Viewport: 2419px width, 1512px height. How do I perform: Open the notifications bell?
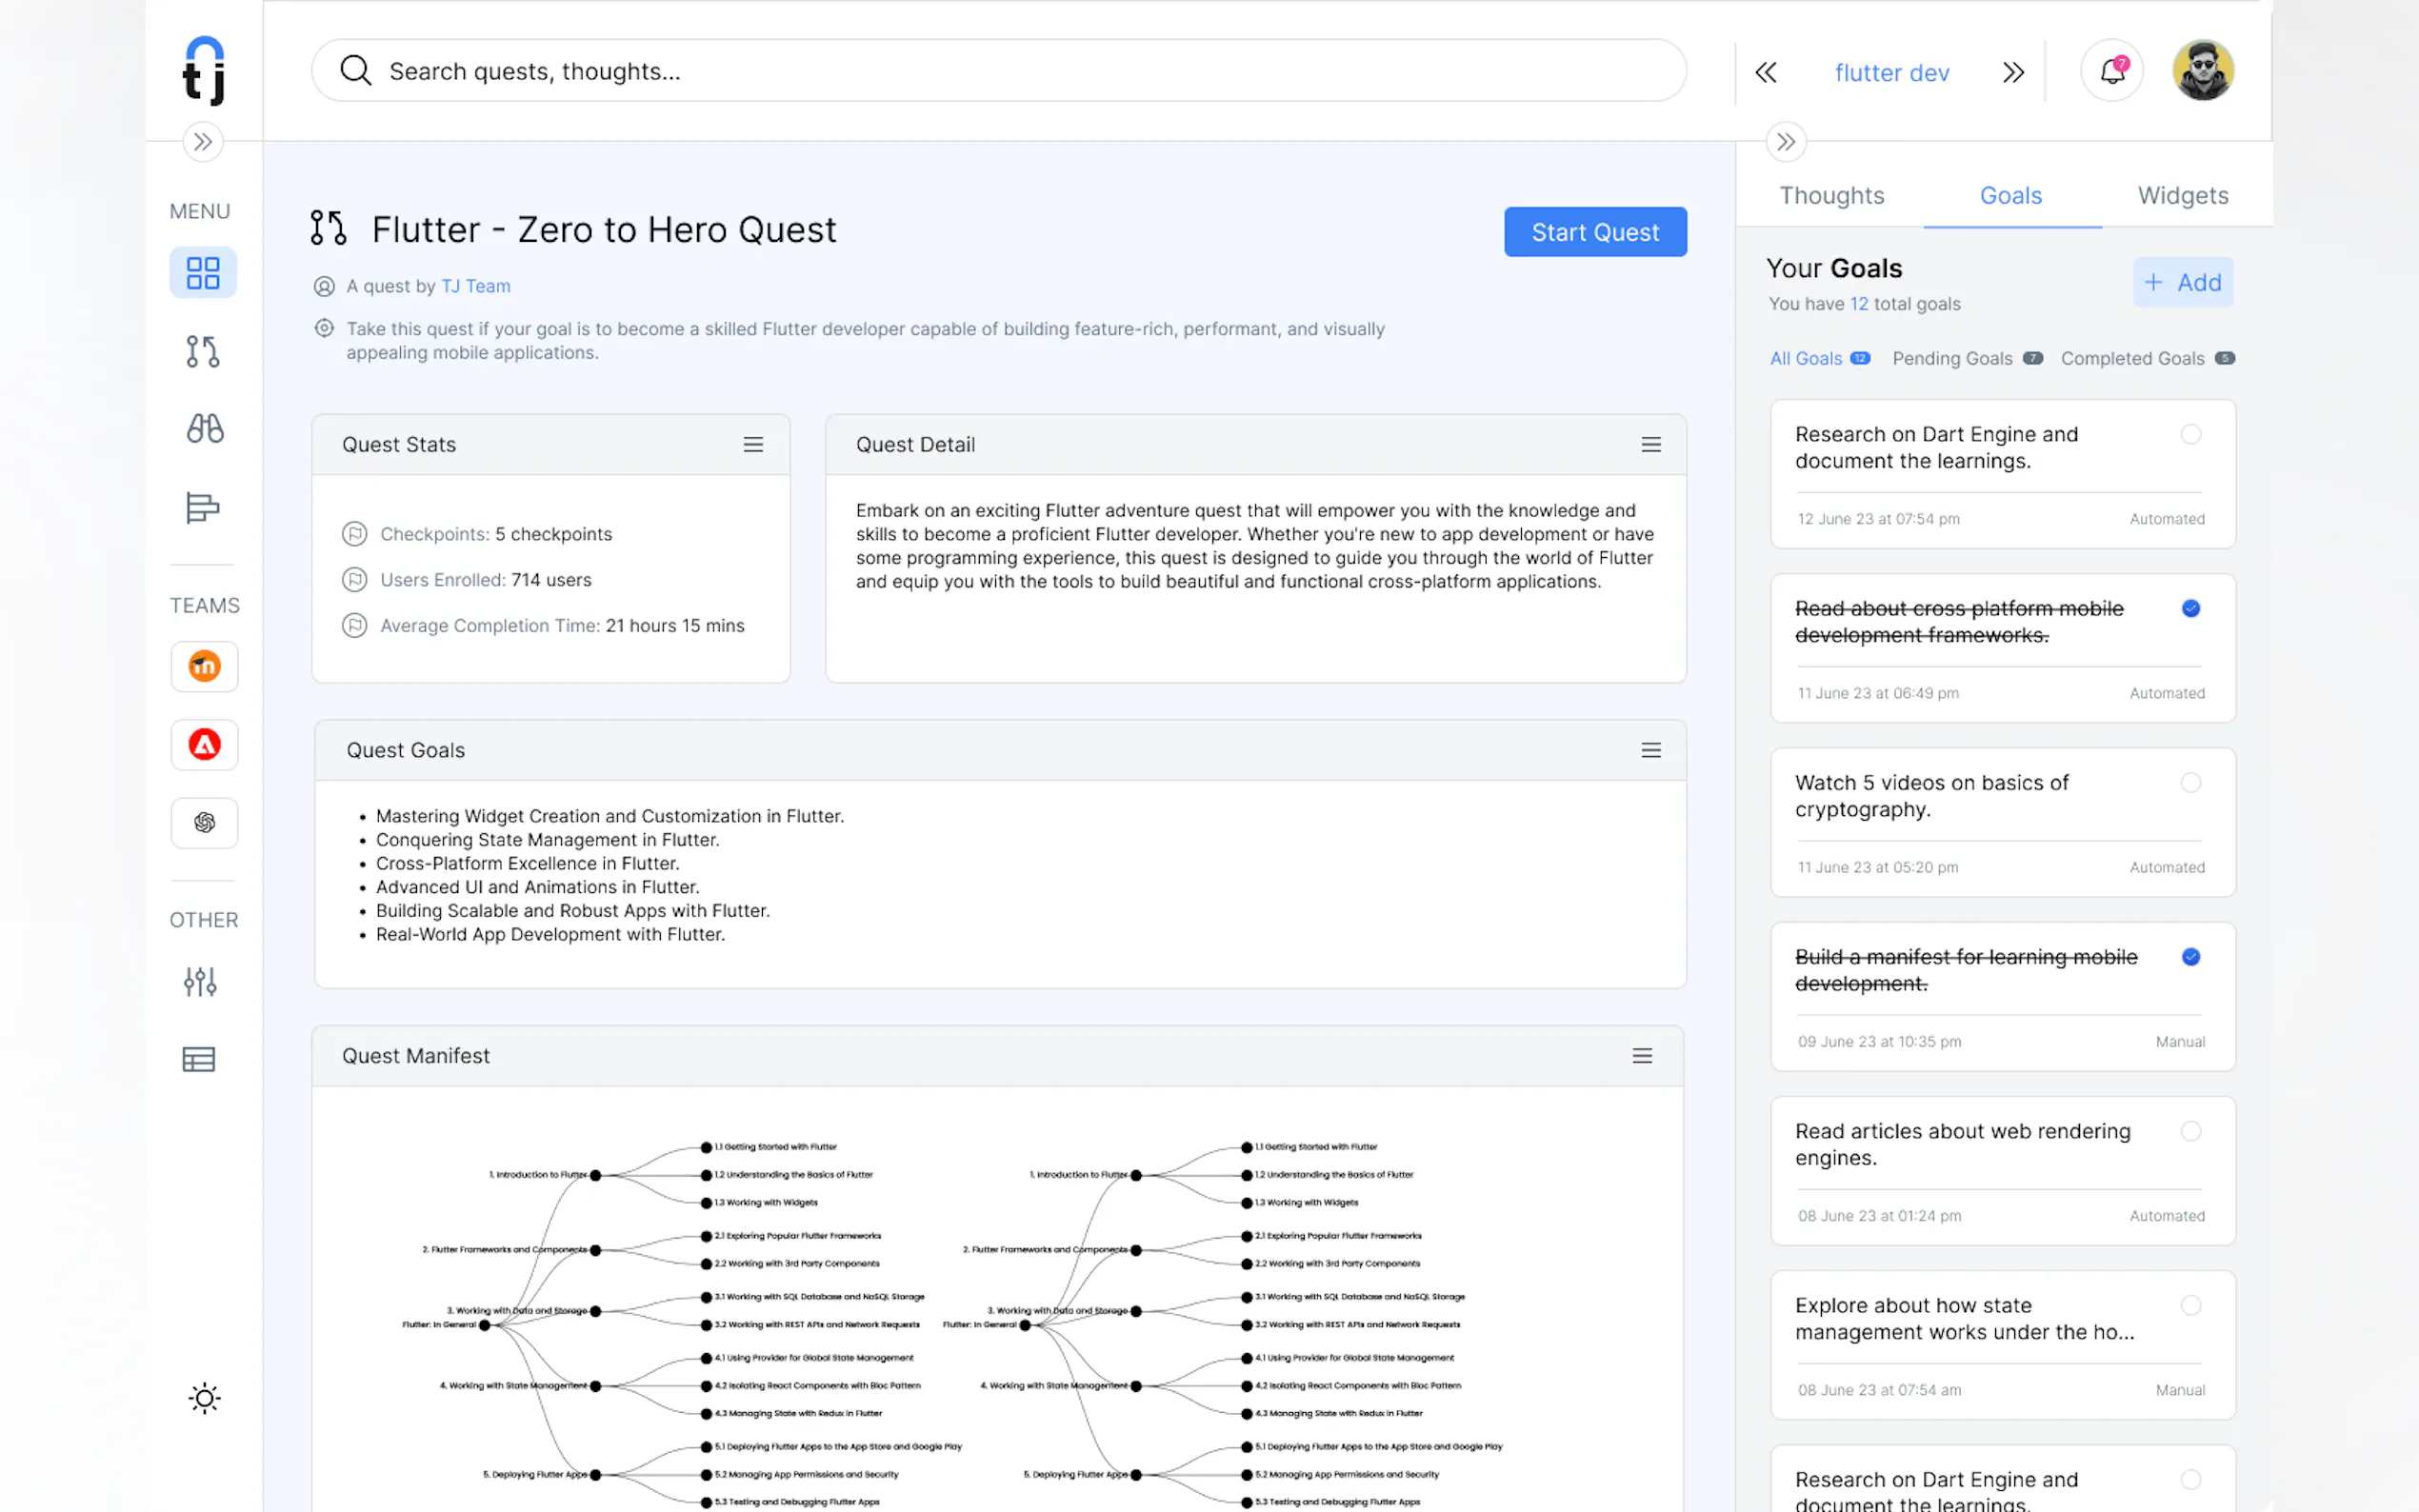[x=2112, y=71]
